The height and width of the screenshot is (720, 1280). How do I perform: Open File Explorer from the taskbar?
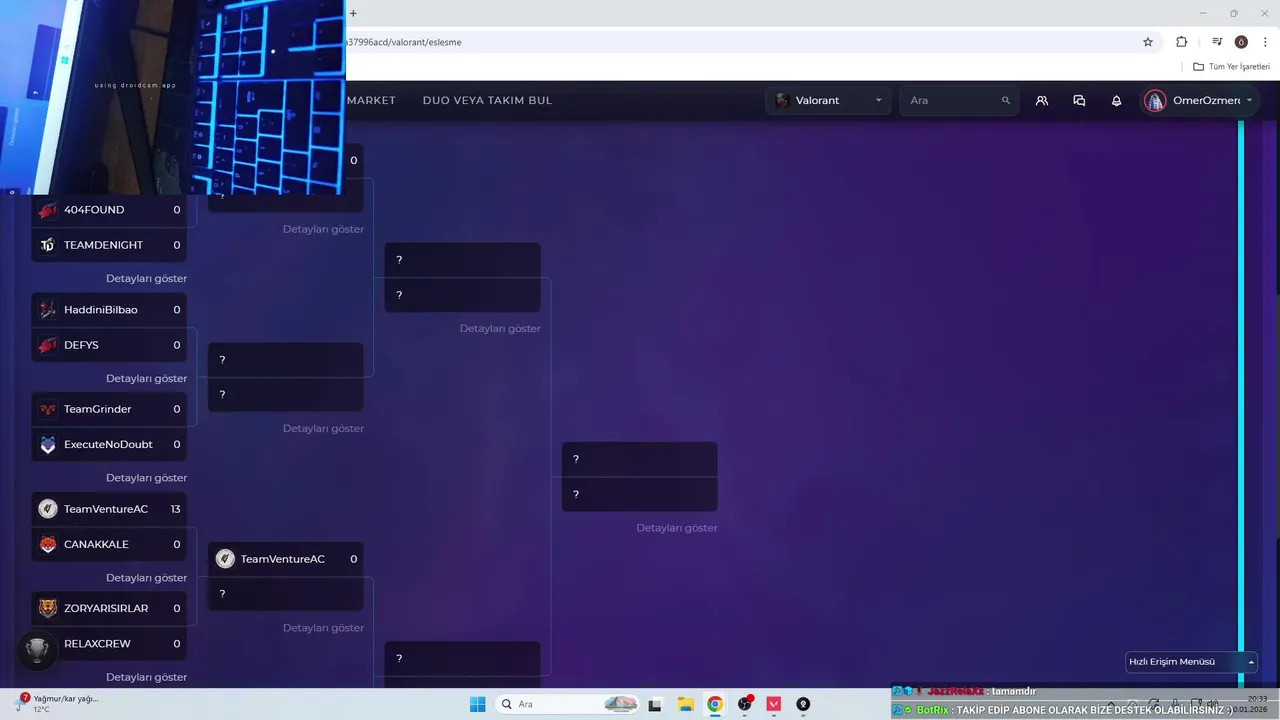pos(685,704)
